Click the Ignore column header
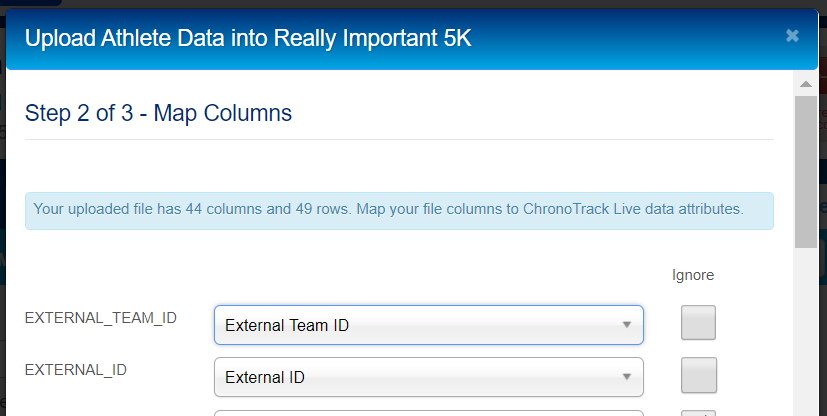The width and height of the screenshot is (827, 416). coord(693,275)
